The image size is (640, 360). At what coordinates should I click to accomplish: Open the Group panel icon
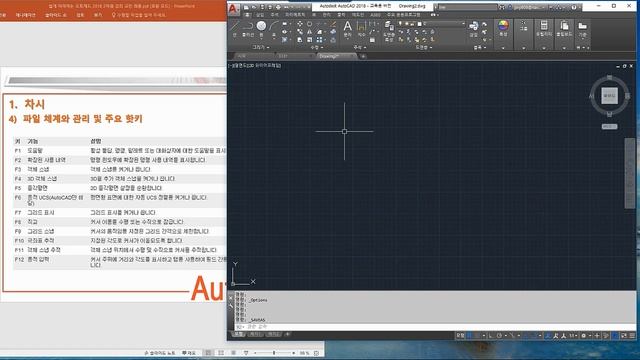pos(523,27)
